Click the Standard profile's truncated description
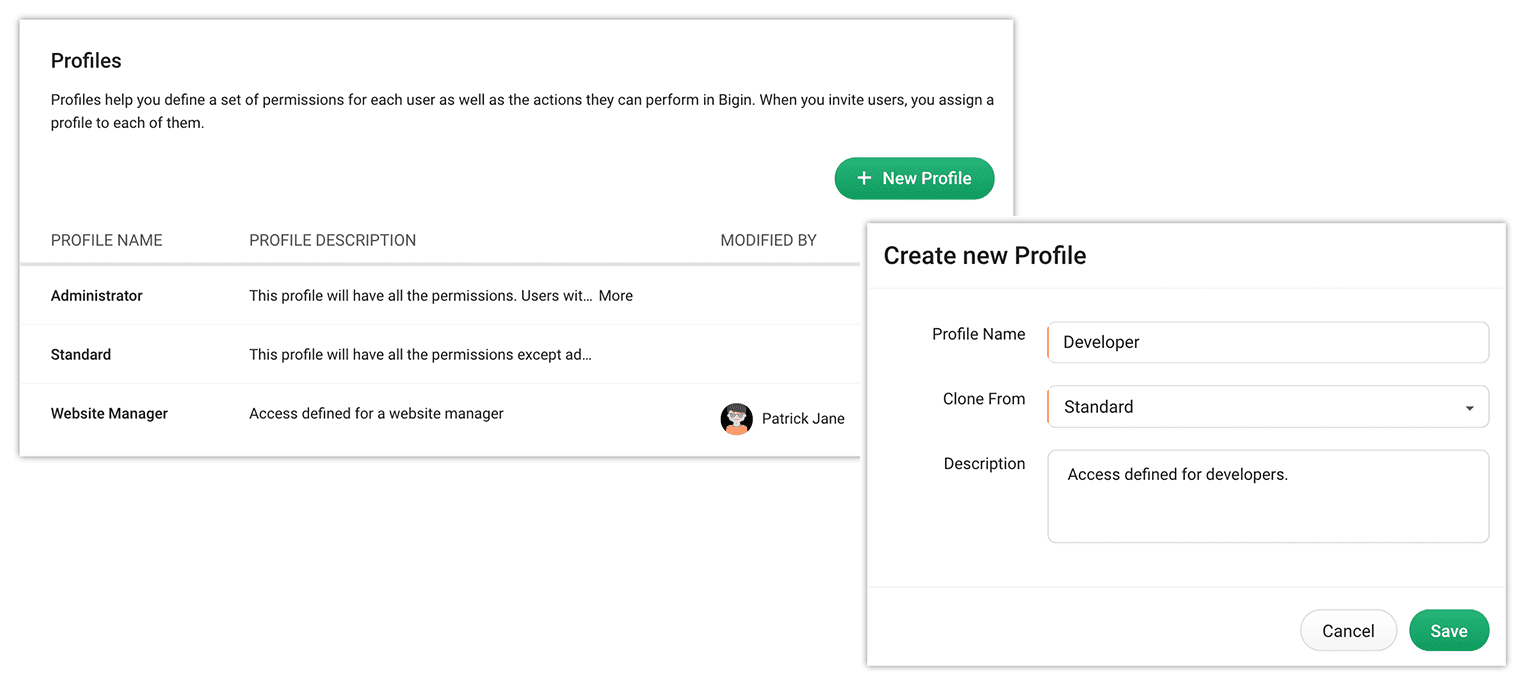The height and width of the screenshot is (682, 1535). [420, 355]
